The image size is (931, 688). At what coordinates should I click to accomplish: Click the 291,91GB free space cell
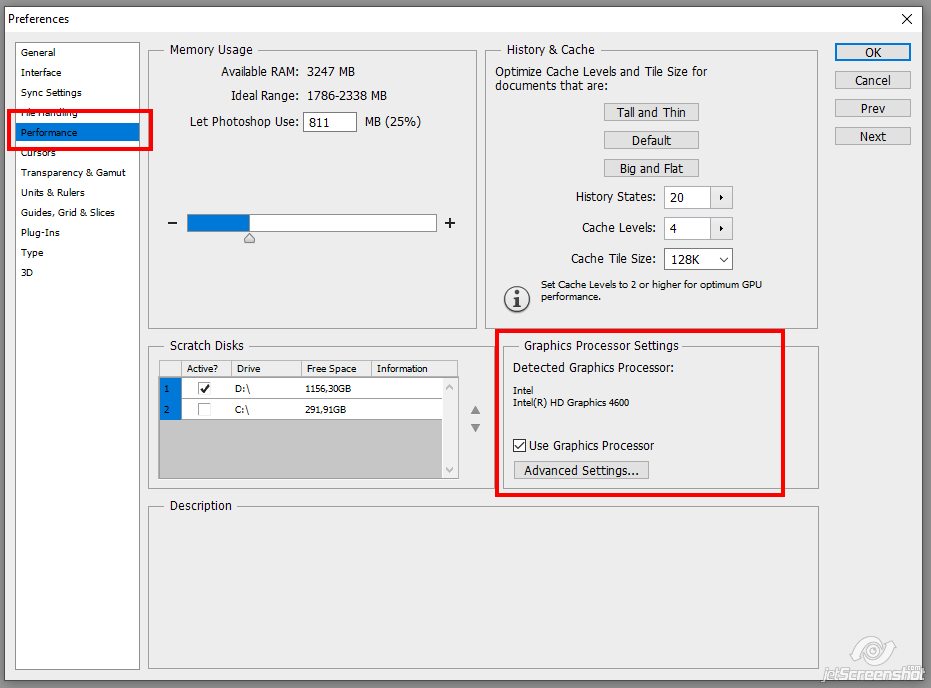[325, 410]
